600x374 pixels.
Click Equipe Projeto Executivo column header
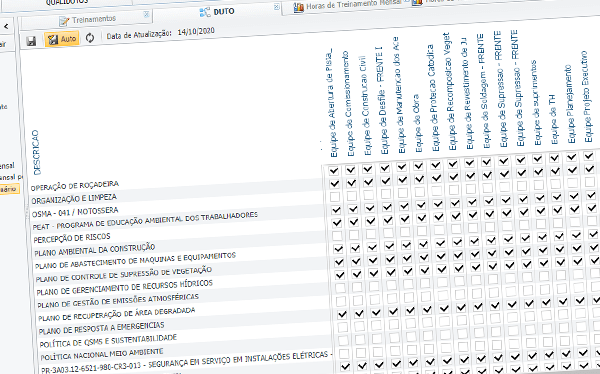(587, 96)
